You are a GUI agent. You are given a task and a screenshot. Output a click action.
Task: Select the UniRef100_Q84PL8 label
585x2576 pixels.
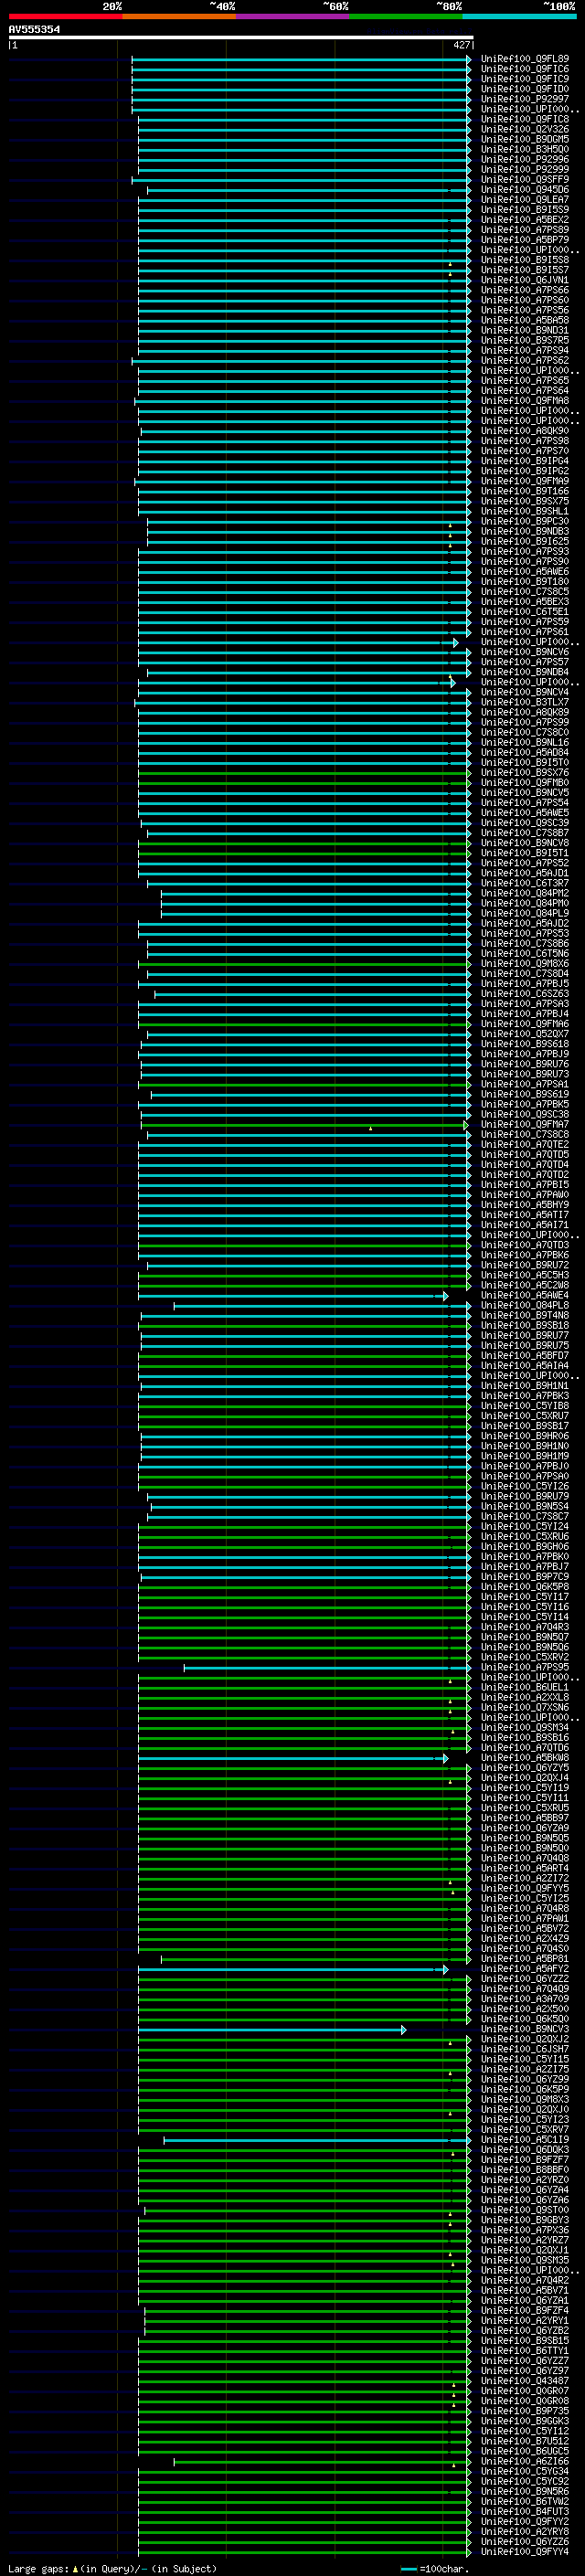[524, 1305]
